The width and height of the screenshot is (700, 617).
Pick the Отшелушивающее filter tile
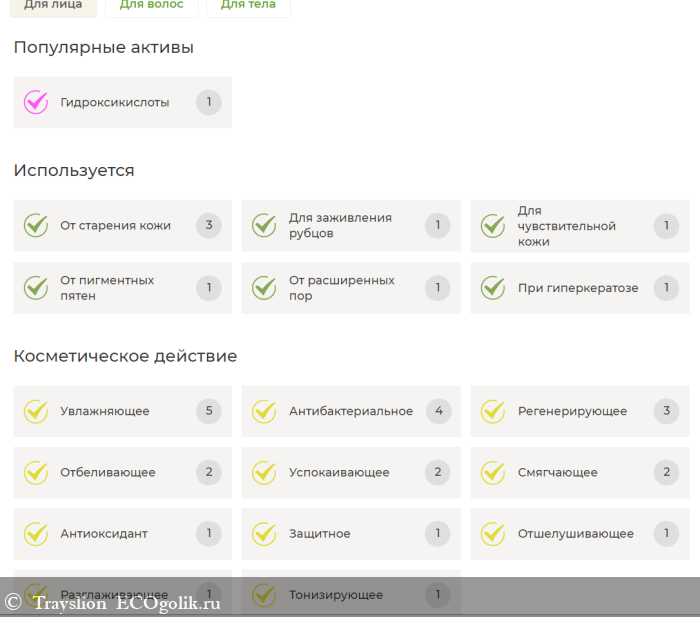pyautogui.click(x=579, y=533)
